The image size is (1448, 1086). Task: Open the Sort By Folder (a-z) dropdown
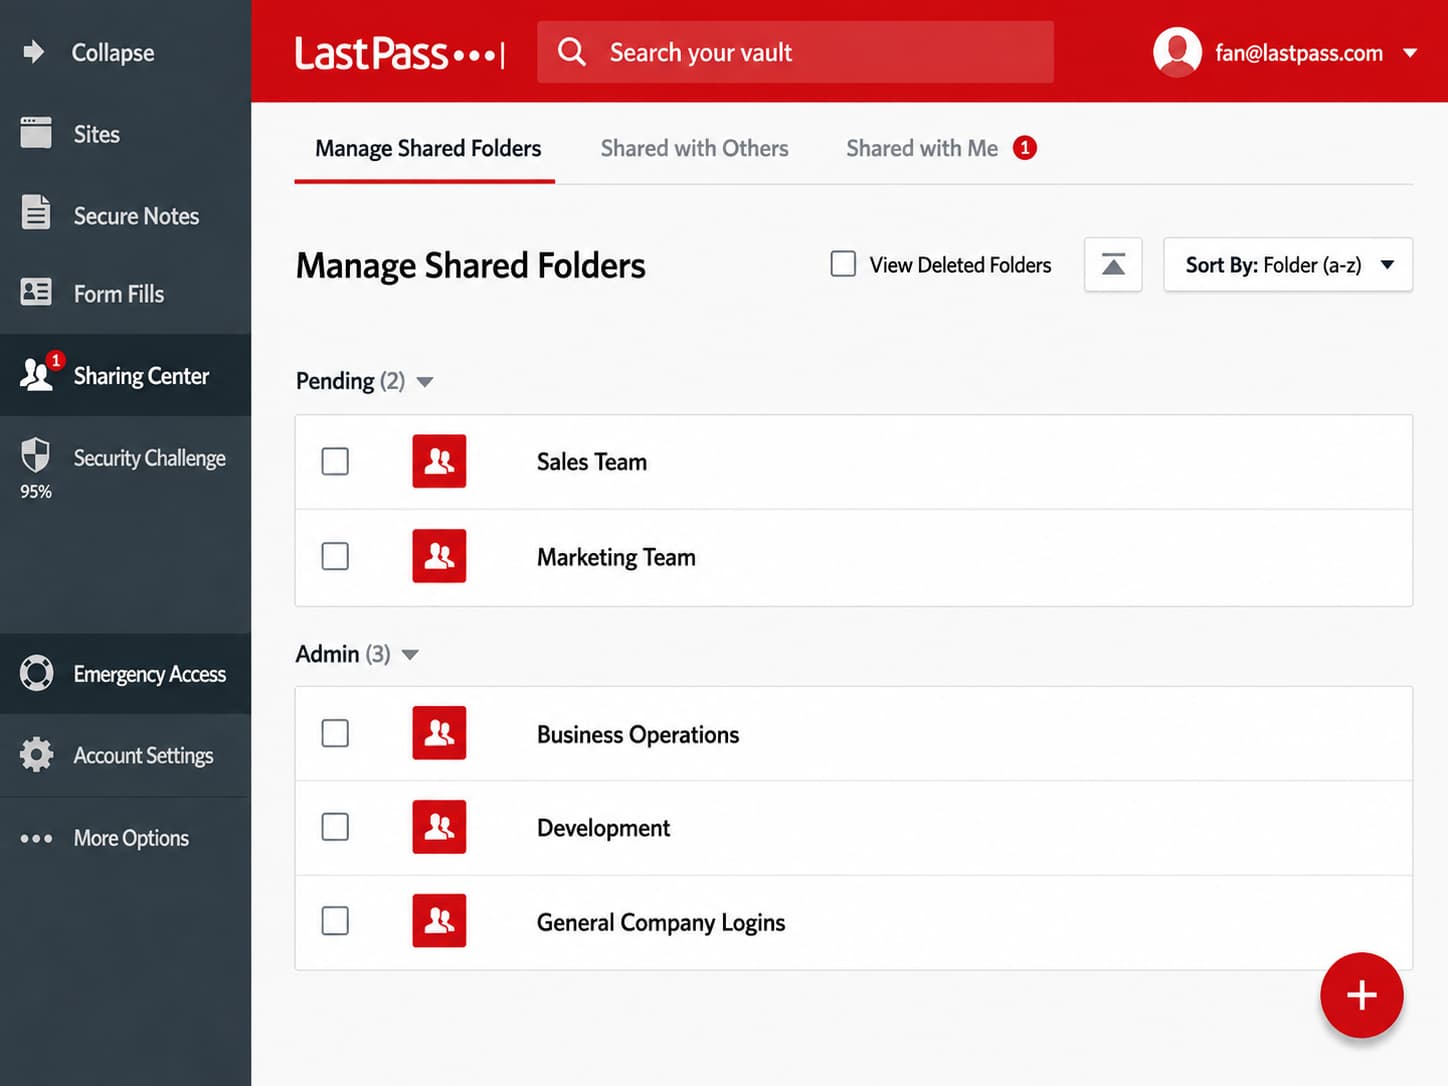click(x=1288, y=265)
